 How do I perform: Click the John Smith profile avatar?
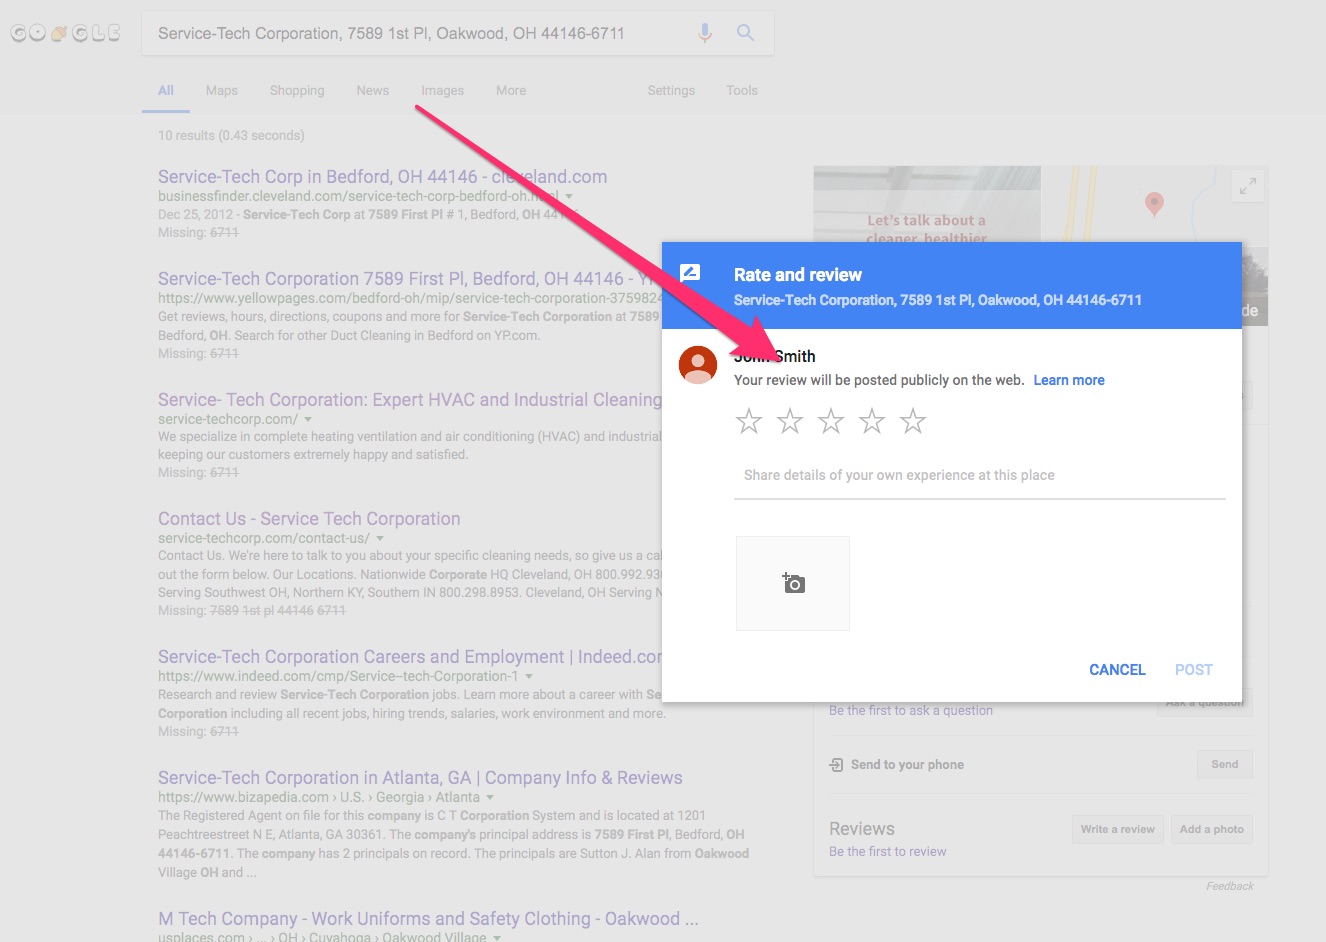coord(698,365)
